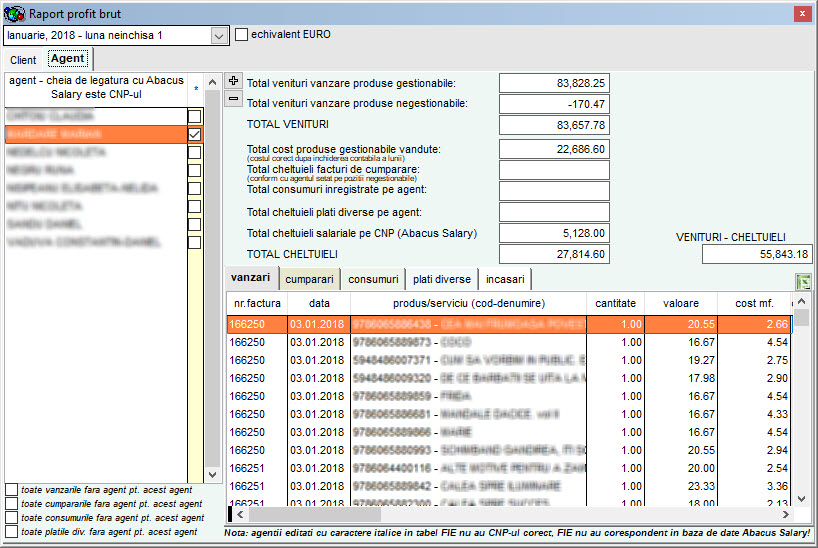Click the vertical scrollbar thumb of sales table
Screen dimensions: 818x548
point(802,318)
